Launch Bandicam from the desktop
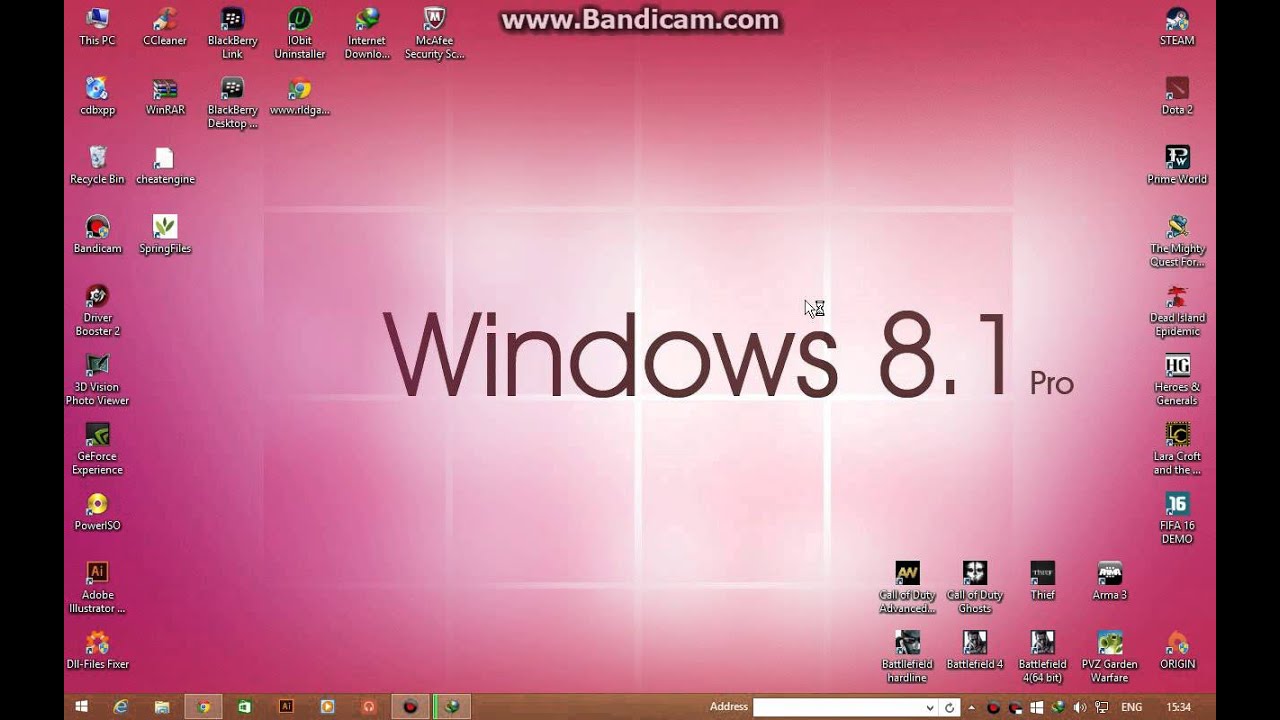Screen dimensions: 1280x720 coord(97,234)
